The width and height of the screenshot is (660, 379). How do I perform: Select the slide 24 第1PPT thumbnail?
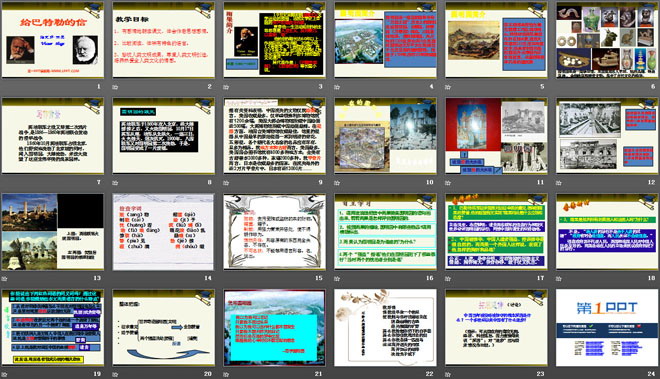click(607, 327)
